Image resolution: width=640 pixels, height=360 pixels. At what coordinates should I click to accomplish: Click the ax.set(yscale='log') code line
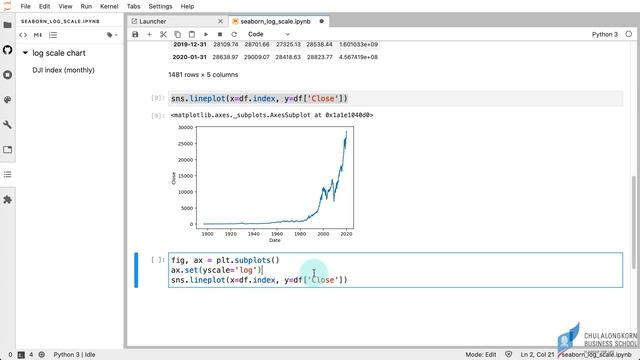[x=217, y=270]
